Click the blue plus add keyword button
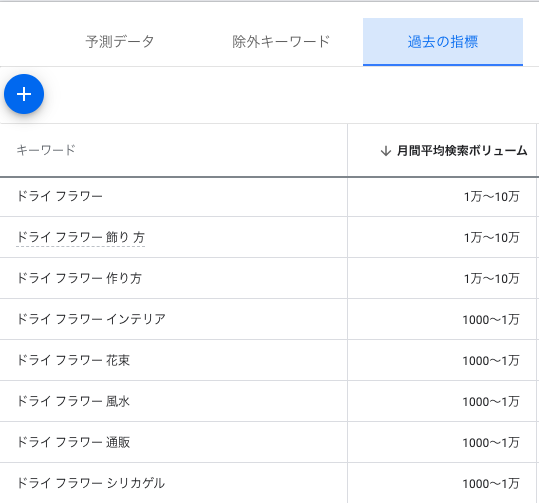 tap(24, 94)
